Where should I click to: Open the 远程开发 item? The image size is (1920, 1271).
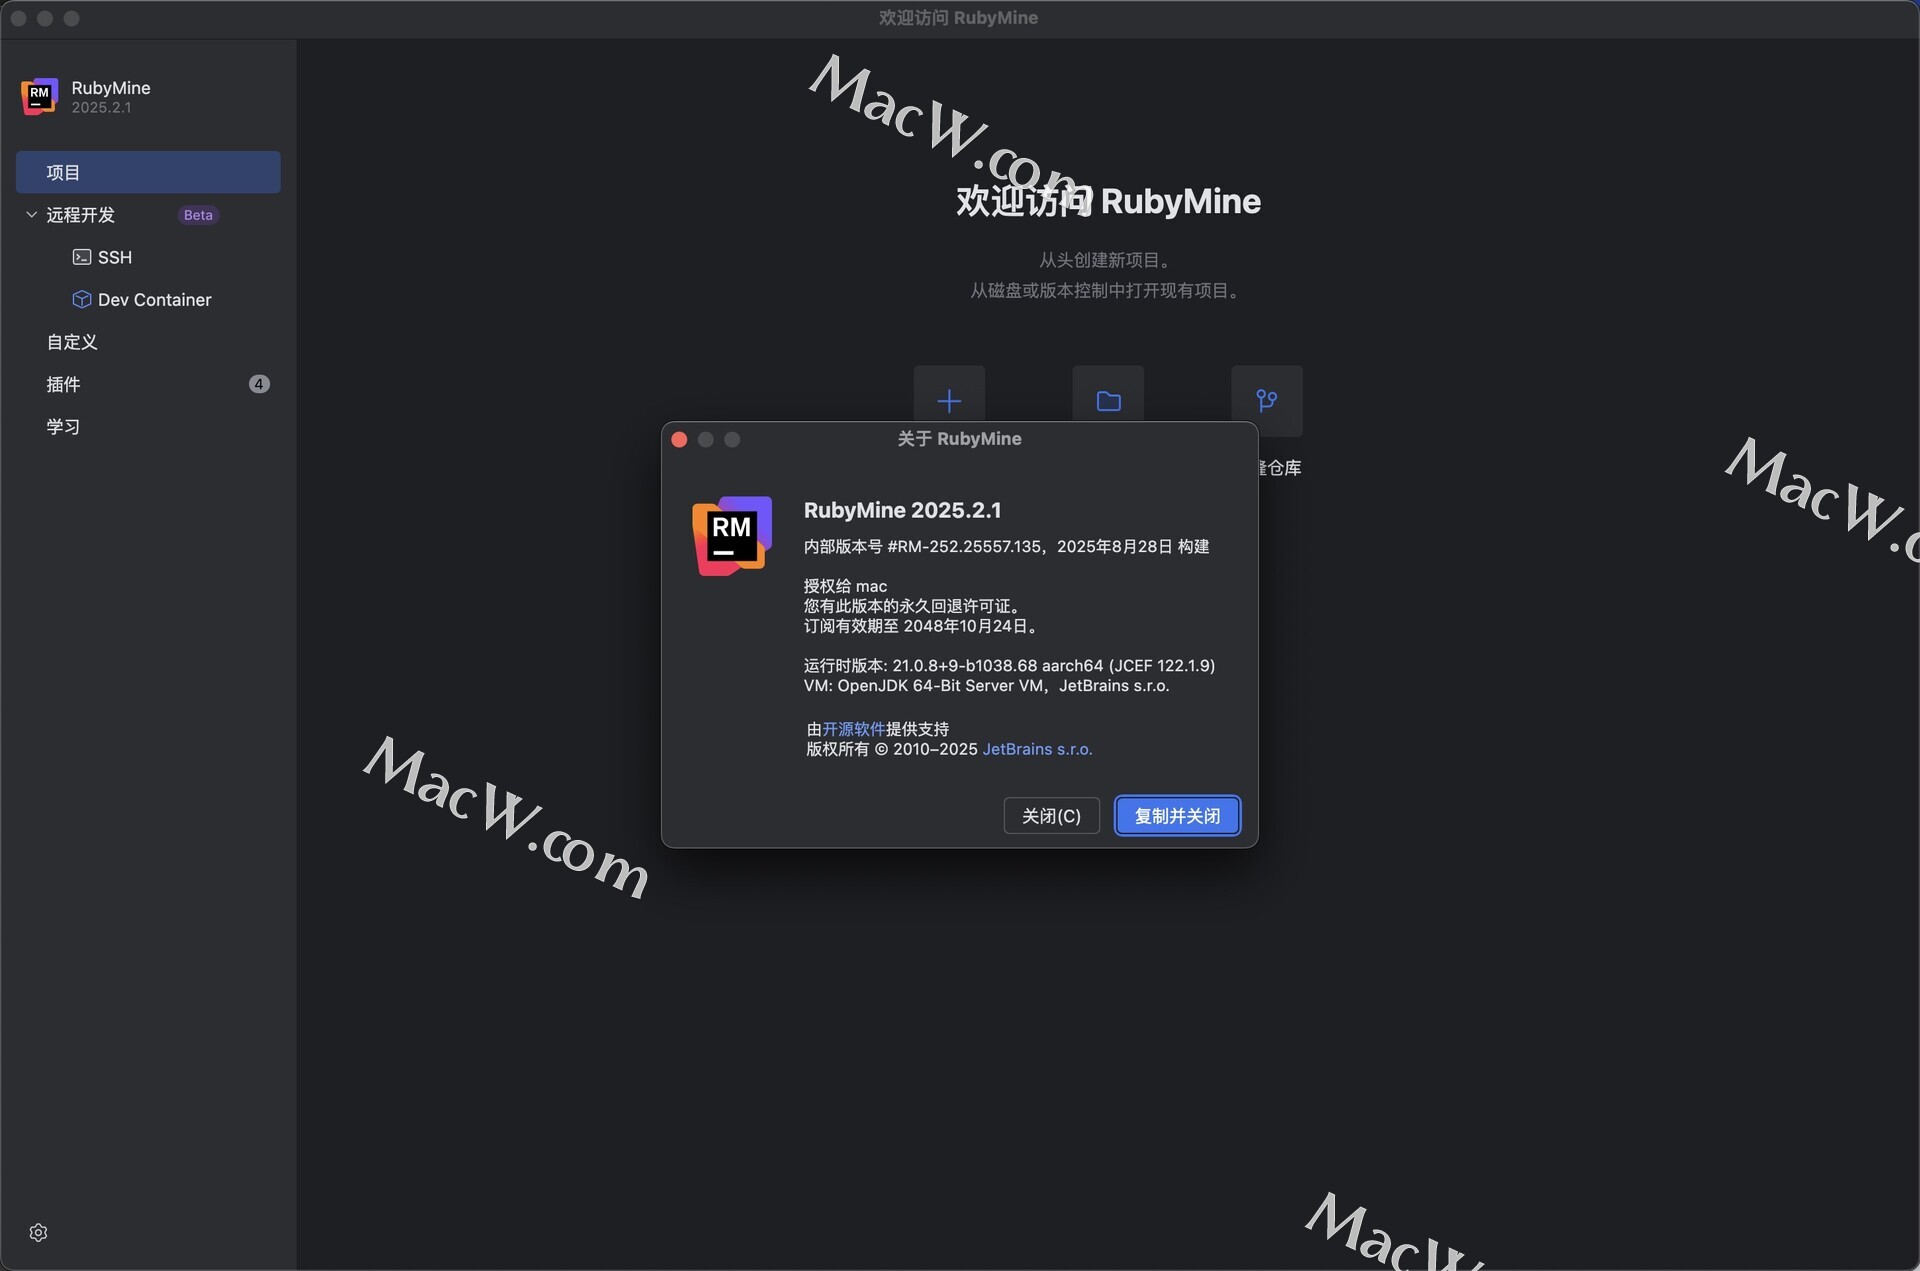point(80,215)
